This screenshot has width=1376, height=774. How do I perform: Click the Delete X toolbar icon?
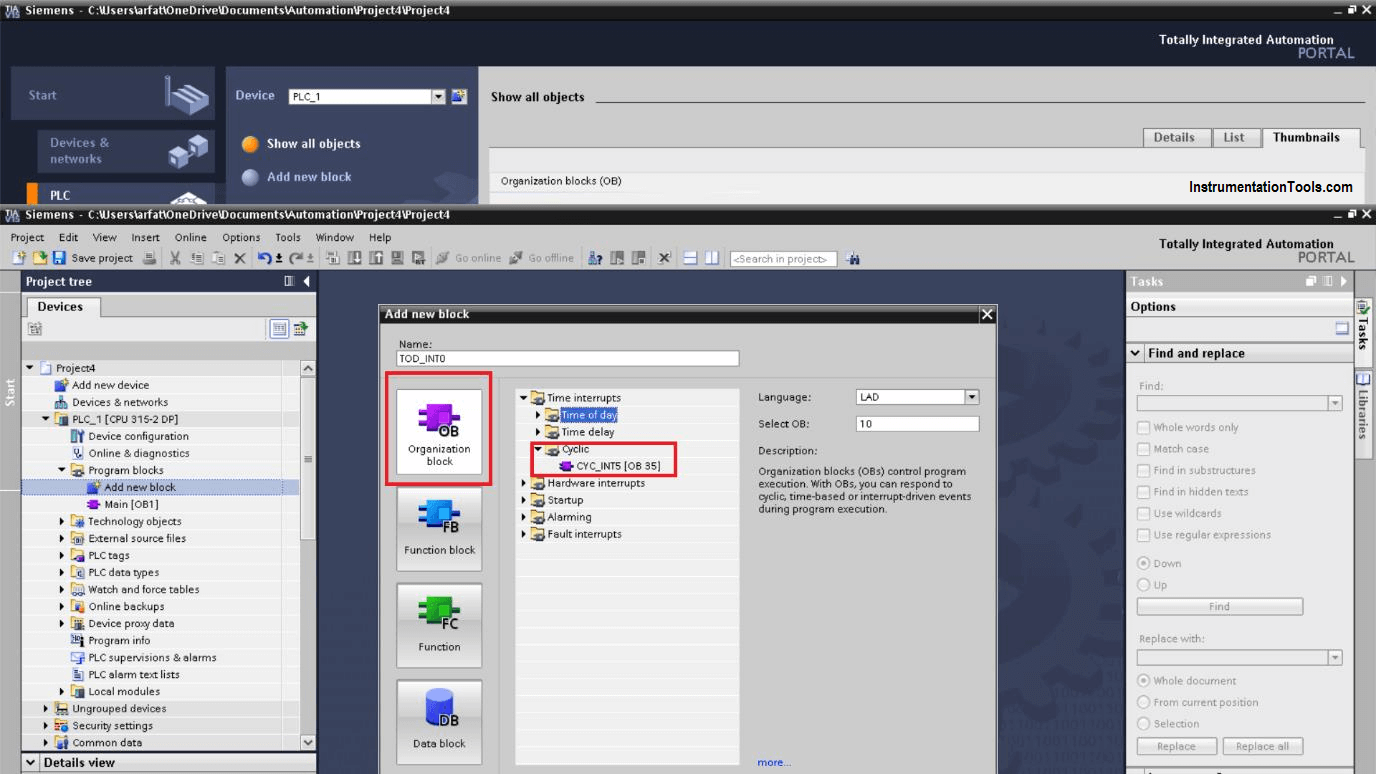tap(239, 258)
